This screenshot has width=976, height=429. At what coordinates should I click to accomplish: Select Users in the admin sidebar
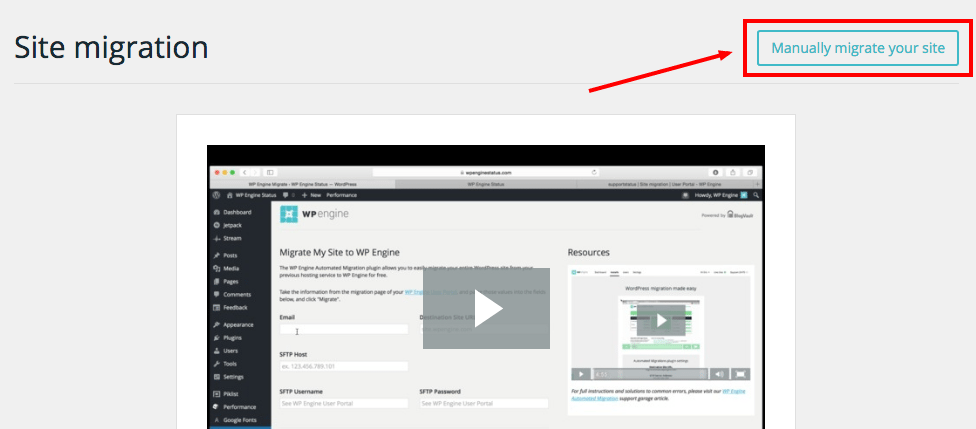(230, 351)
